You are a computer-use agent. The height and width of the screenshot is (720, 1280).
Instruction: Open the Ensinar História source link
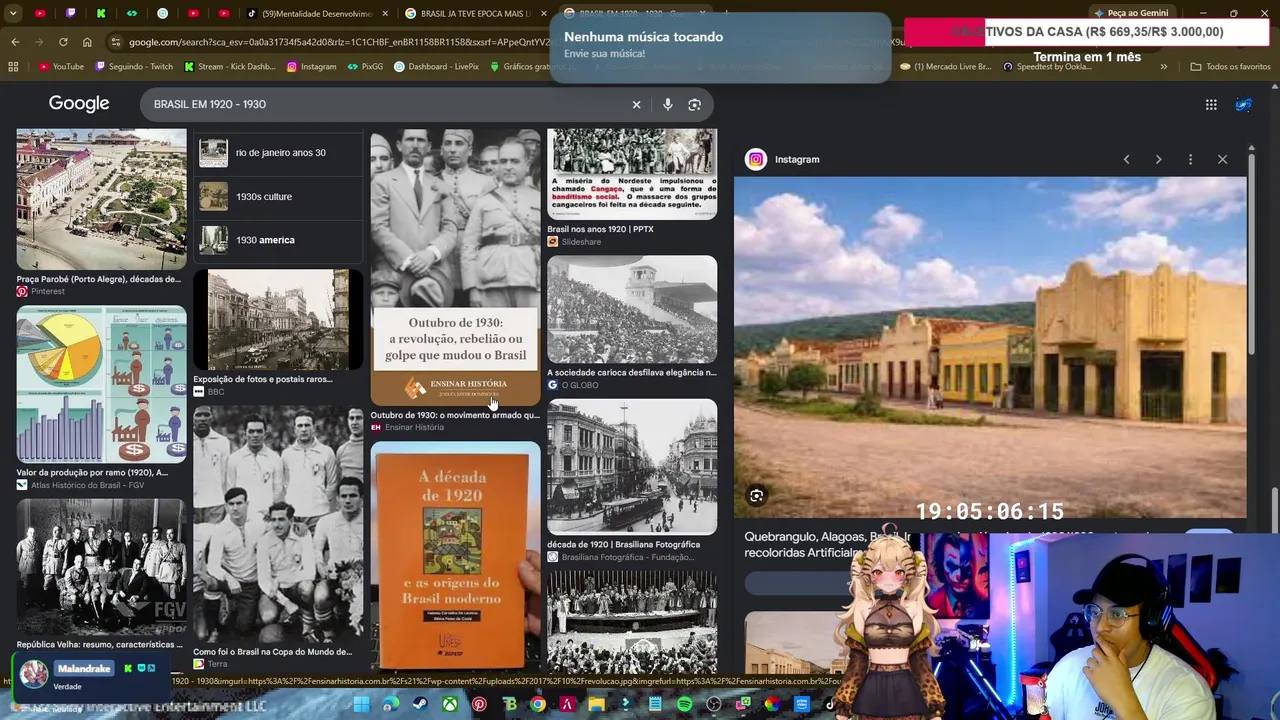(x=407, y=428)
